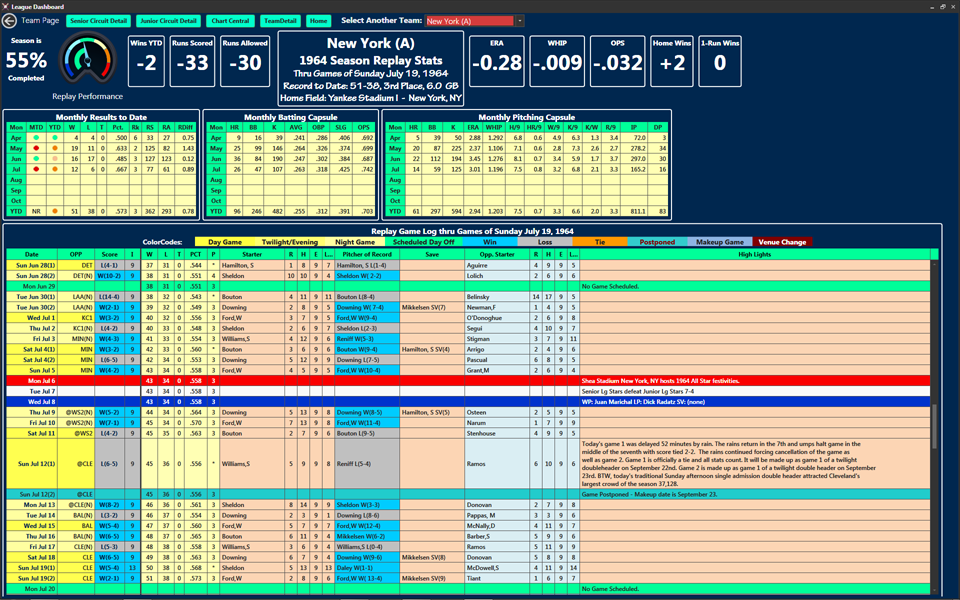Image resolution: width=960 pixels, height=600 pixels.
Task: Click the Monthly Results to Date table title
Action: pyautogui.click(x=101, y=117)
